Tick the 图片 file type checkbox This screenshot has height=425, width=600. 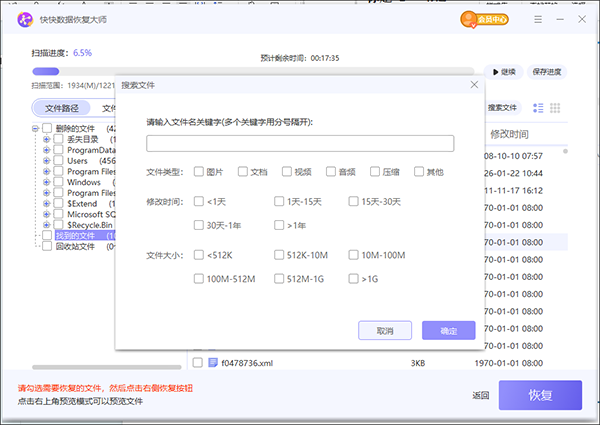[199, 171]
